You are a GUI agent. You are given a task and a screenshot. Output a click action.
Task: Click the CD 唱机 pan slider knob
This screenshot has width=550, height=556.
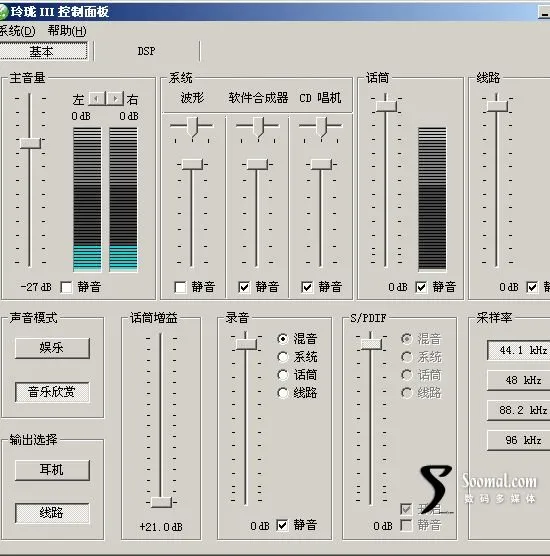tap(321, 127)
